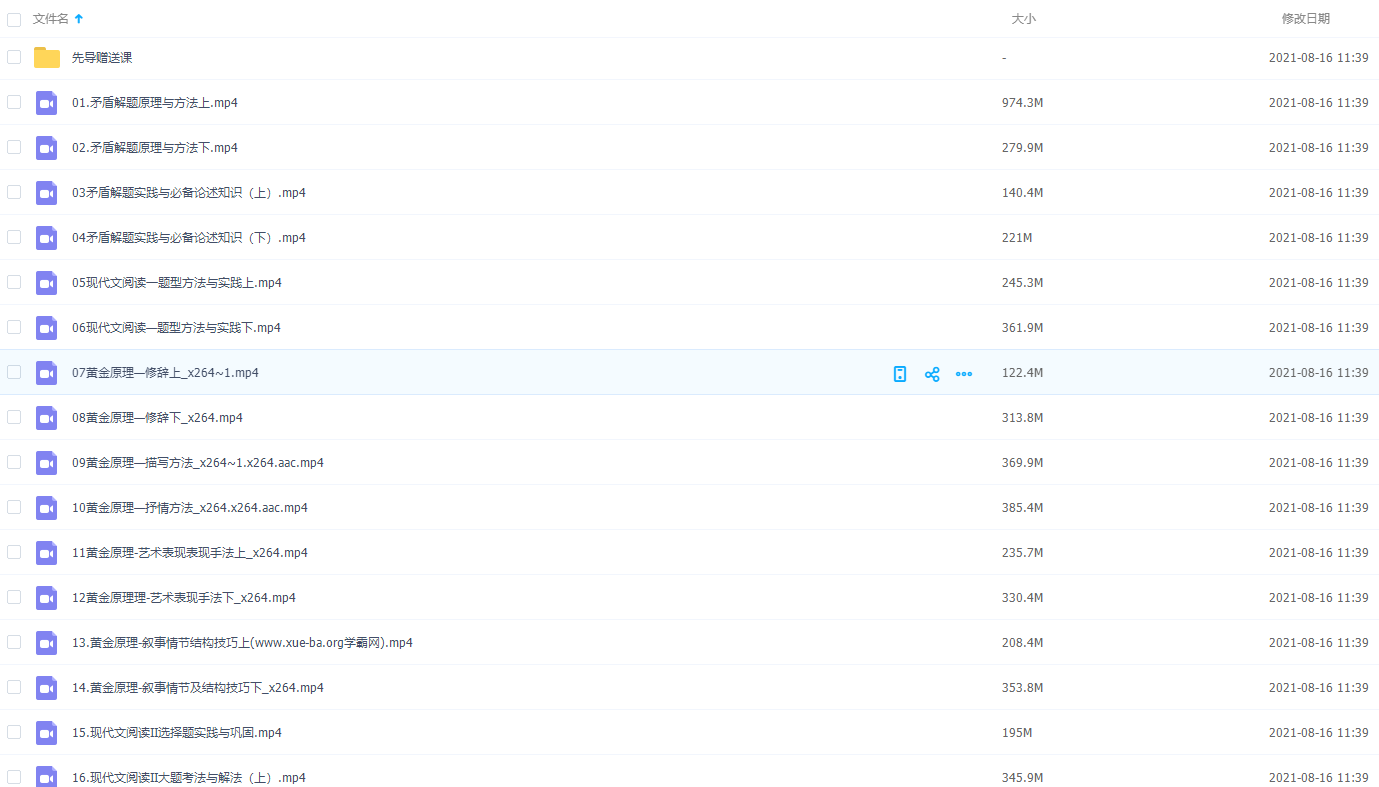This screenshot has width=1379, height=787.
Task: Open the more options ellipsis icon
Action: pos(964,374)
